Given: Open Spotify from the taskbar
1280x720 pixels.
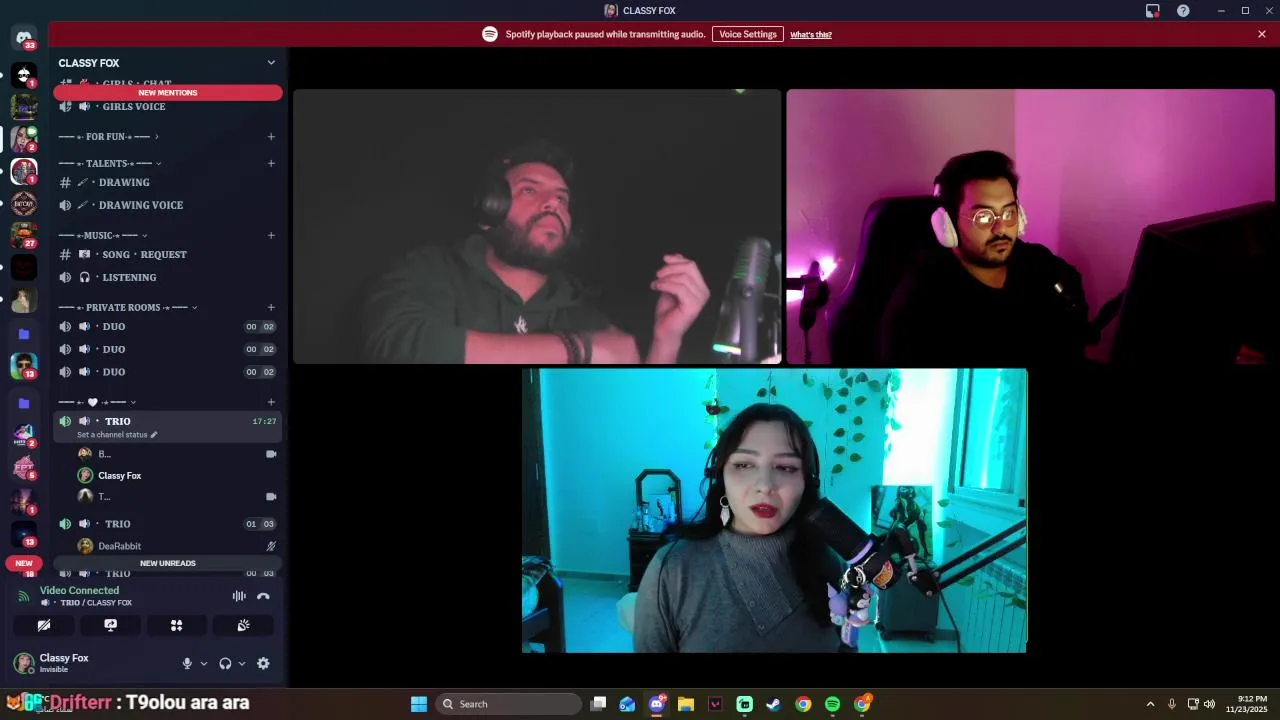Looking at the screenshot, I should 832,704.
